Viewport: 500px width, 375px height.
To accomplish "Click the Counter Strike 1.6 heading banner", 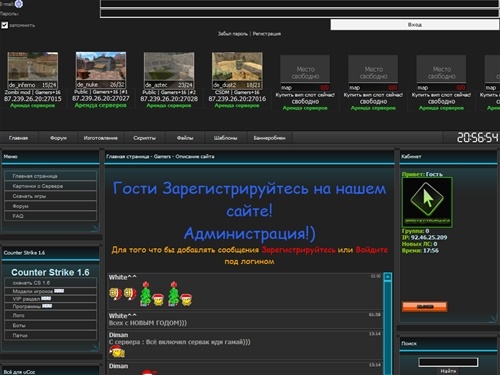I will pos(50,272).
